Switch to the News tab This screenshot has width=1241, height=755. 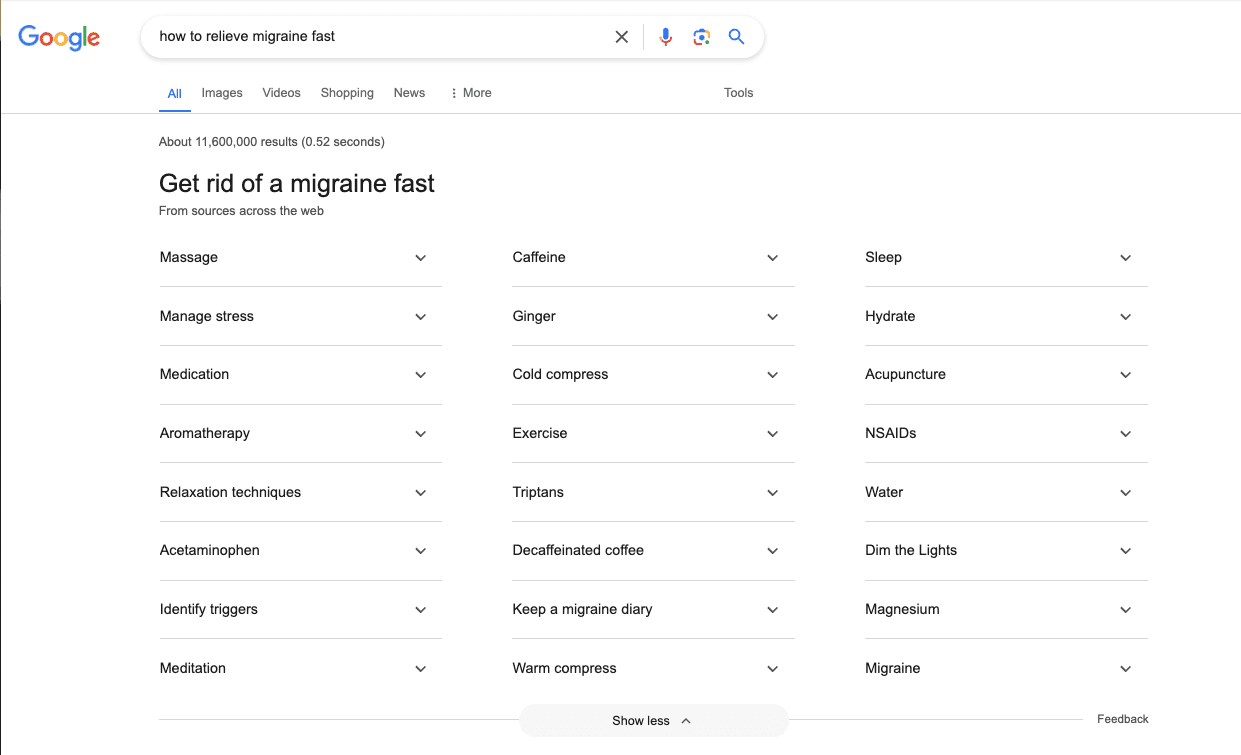point(409,92)
